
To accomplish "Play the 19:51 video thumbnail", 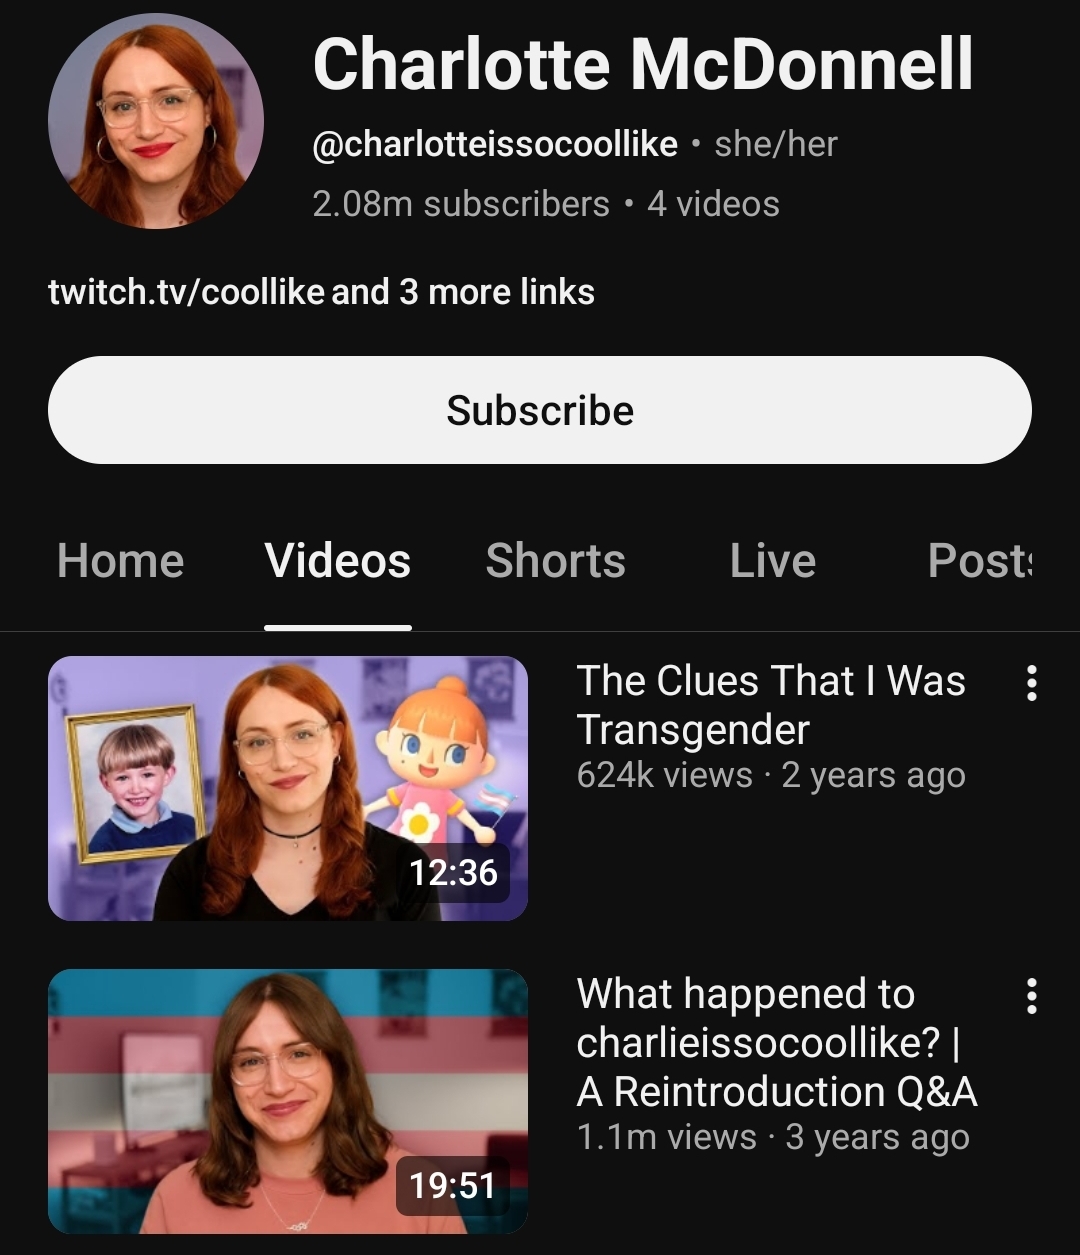I will tap(288, 1101).
